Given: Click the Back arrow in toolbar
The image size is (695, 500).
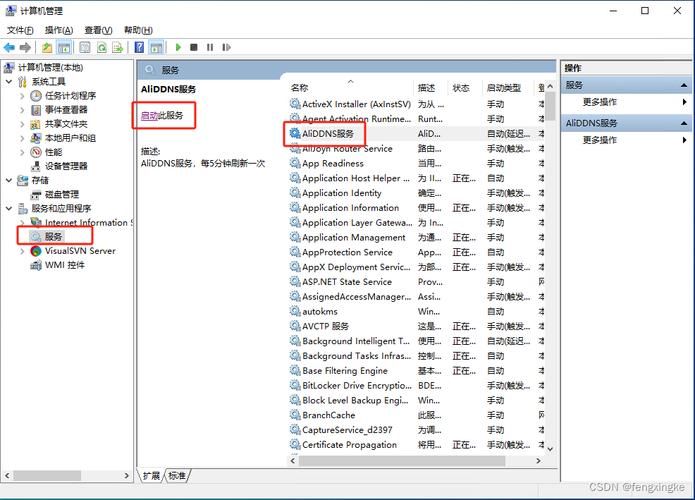Looking at the screenshot, I should click(x=9, y=47).
